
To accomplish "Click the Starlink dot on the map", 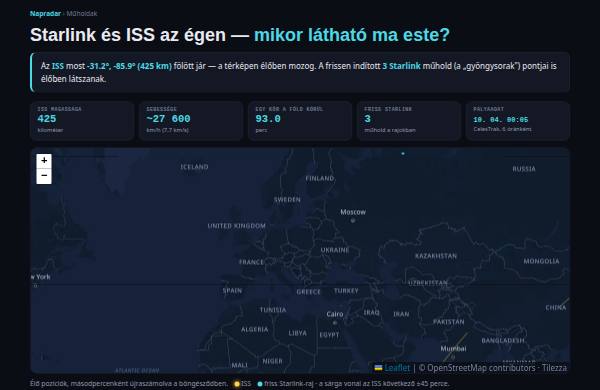I will click(x=403, y=153).
